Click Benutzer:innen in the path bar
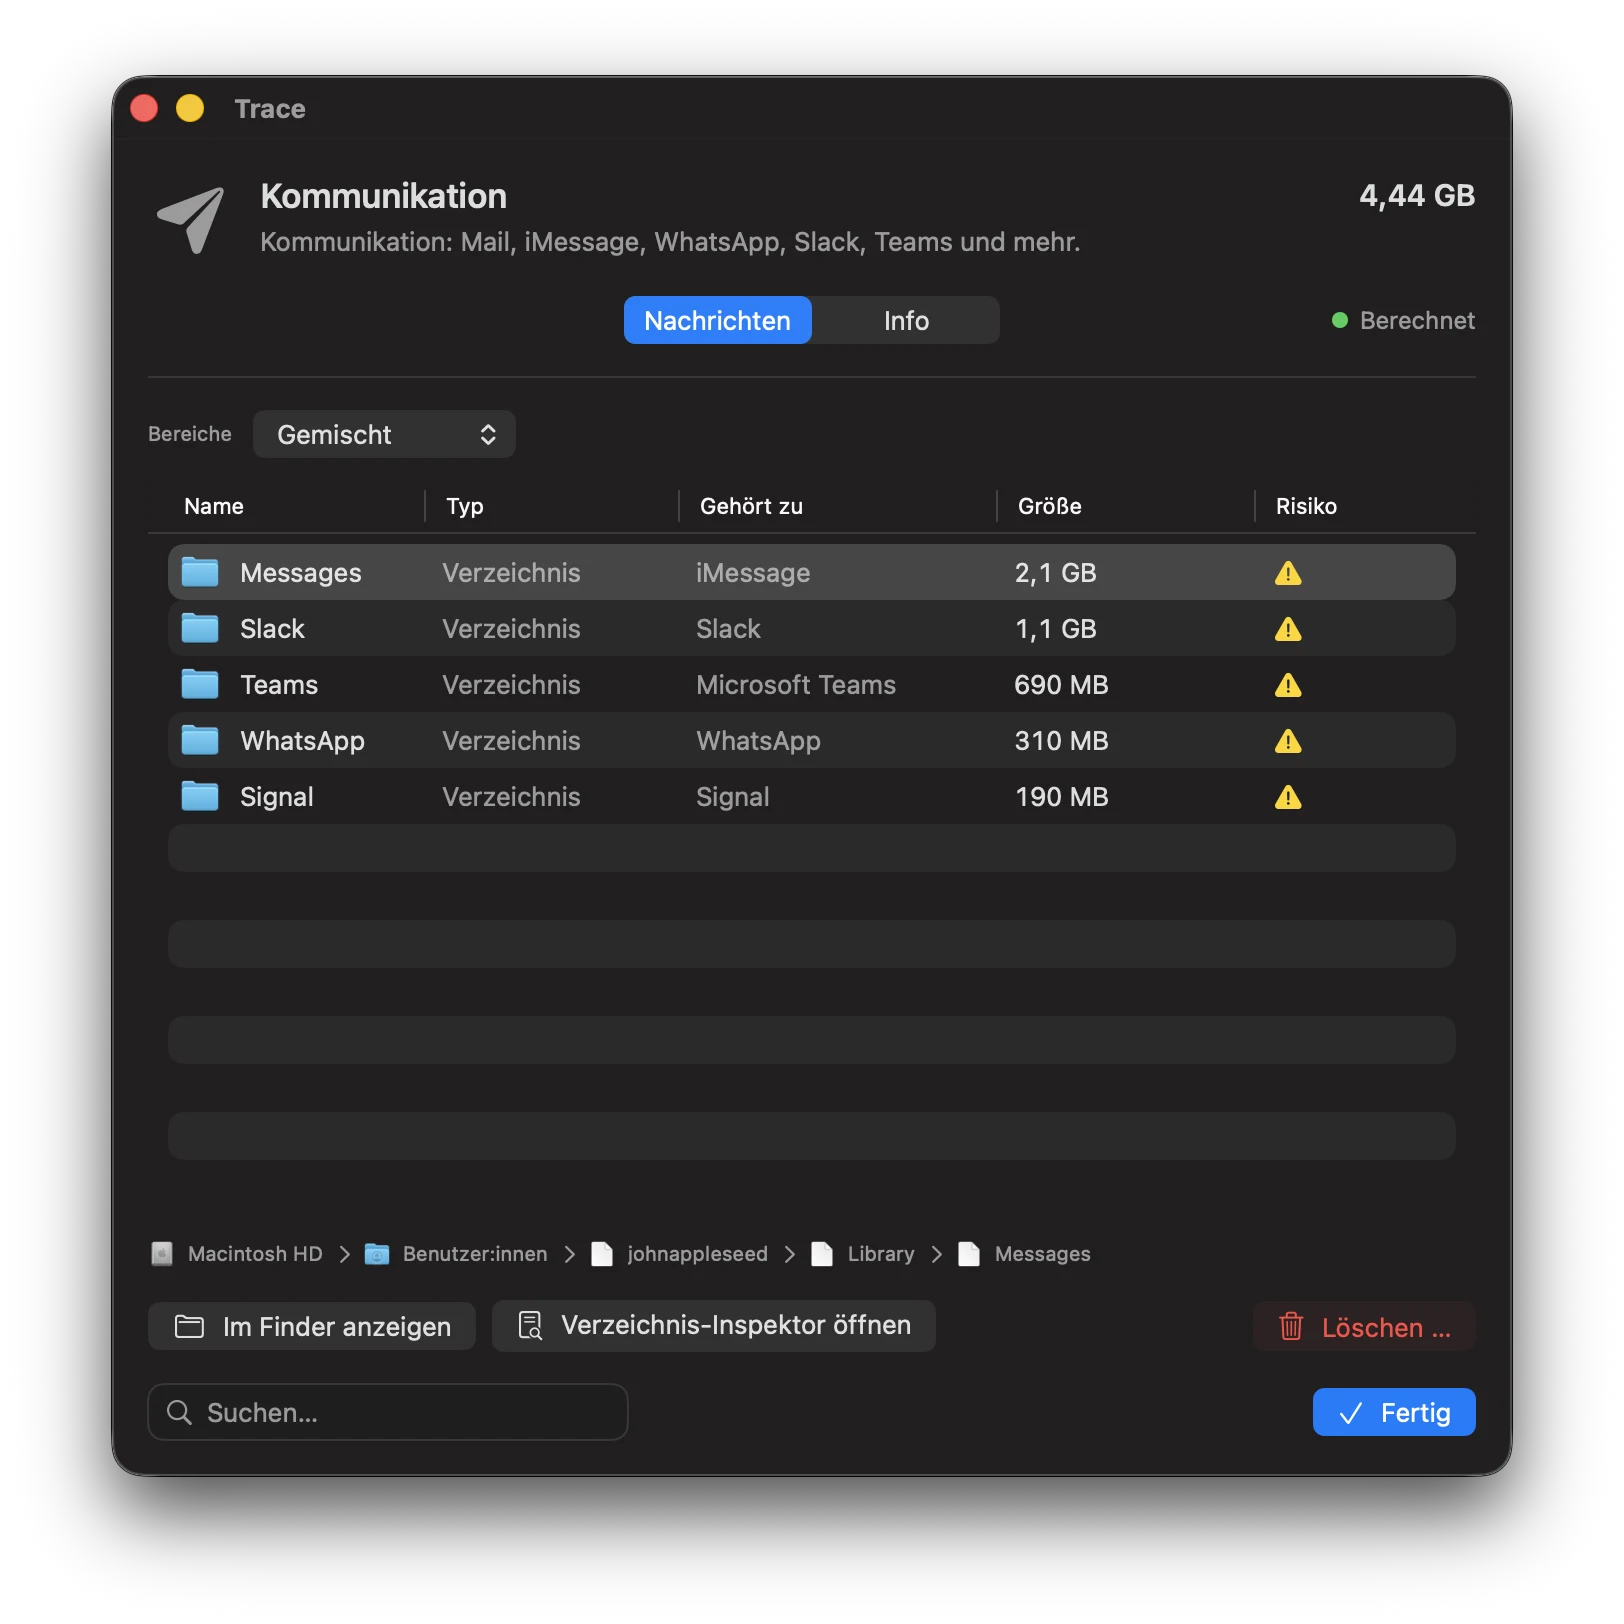1624x1624 pixels. [475, 1254]
